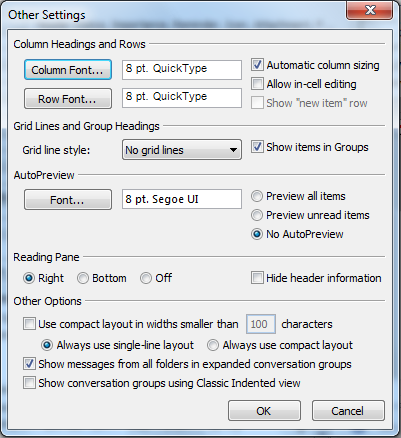Enable Allow in-cell editing
Screen dimensions: 401x438
click(257, 84)
